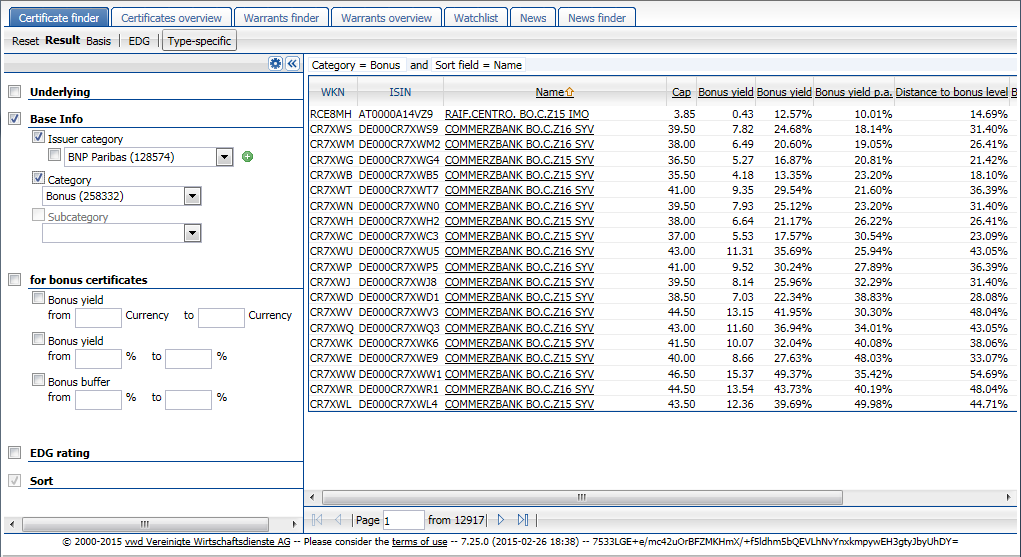Go to the next results page
Image resolution: width=1021 pixels, height=557 pixels.
tap(501, 520)
